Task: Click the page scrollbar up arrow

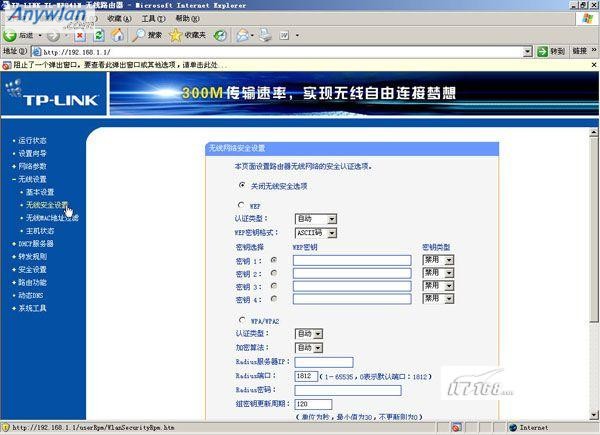Action: [593, 132]
